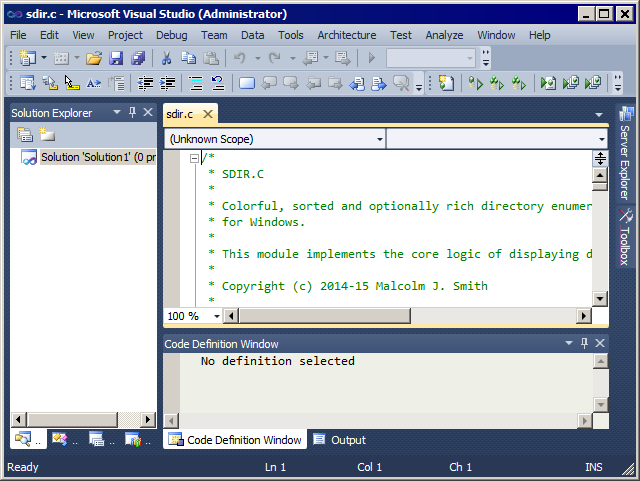Click the Clear All Bookmarks icon
640x481 pixels.
click(401, 84)
